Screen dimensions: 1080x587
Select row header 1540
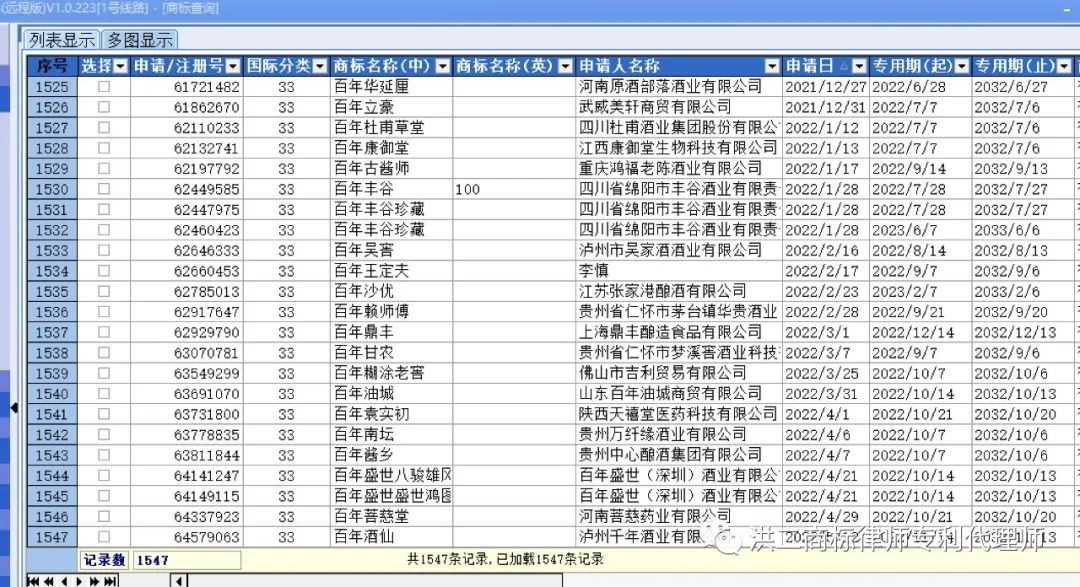pyautogui.click(x=52, y=394)
